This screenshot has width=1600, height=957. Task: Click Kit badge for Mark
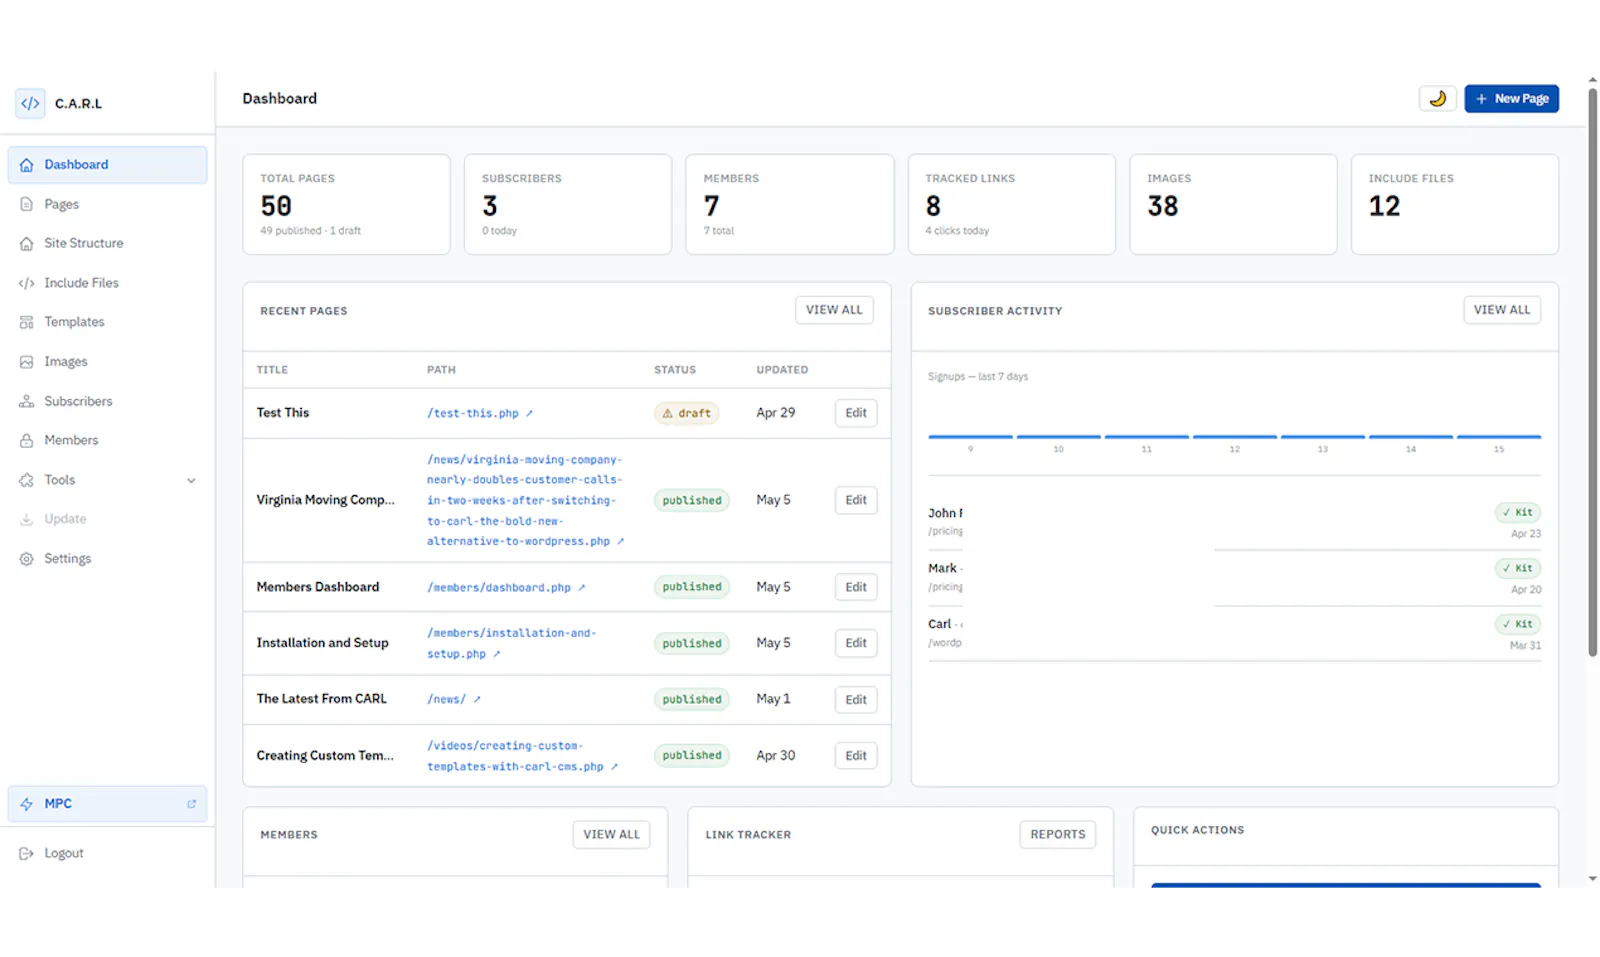[x=1518, y=568]
